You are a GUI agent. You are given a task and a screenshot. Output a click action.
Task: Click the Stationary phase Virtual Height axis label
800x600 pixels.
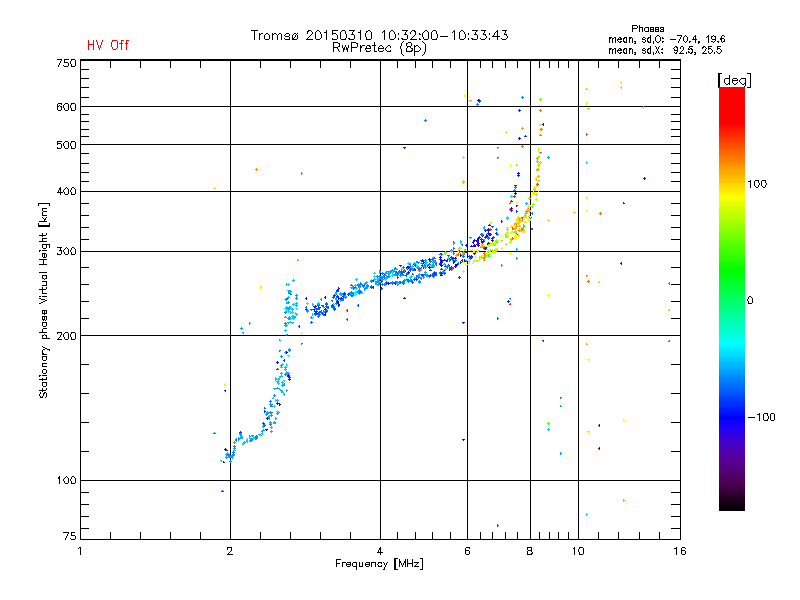(x=44, y=300)
